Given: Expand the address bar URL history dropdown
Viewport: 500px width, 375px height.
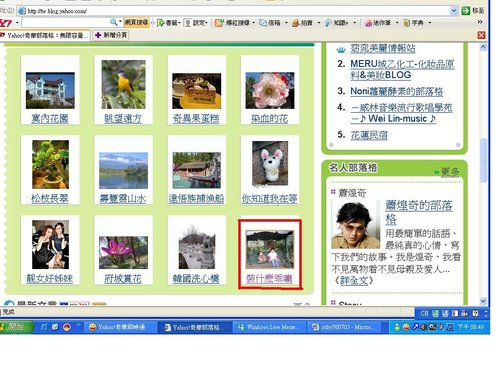Looking at the screenshot, I should 454,11.
